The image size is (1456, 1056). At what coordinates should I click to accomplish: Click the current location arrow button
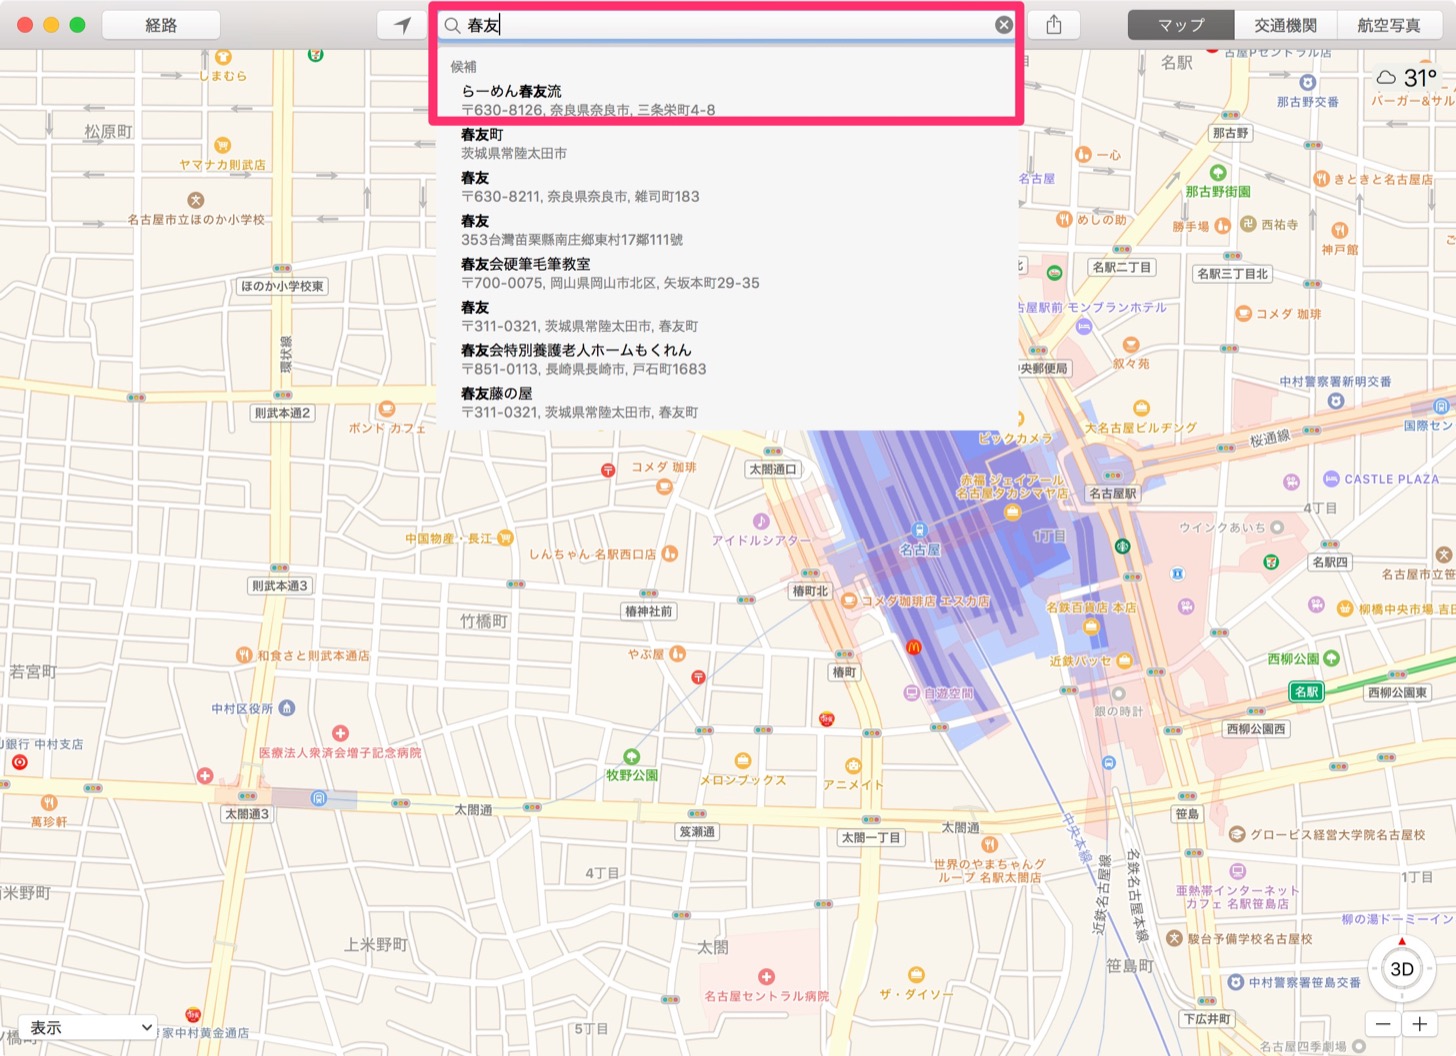point(402,25)
